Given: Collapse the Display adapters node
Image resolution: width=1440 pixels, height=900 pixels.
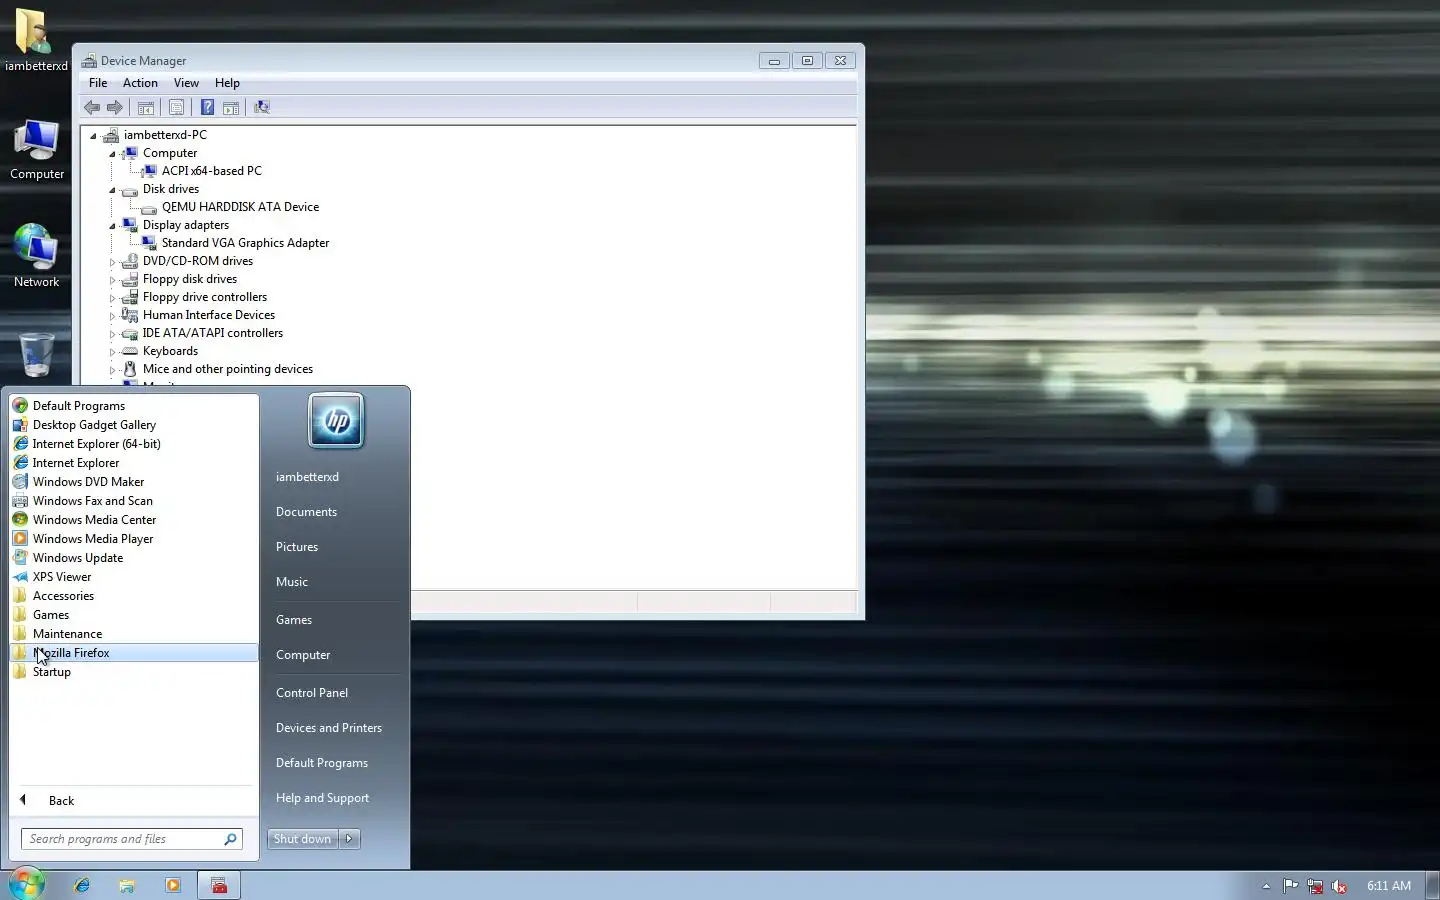Looking at the screenshot, I should pyautogui.click(x=112, y=226).
